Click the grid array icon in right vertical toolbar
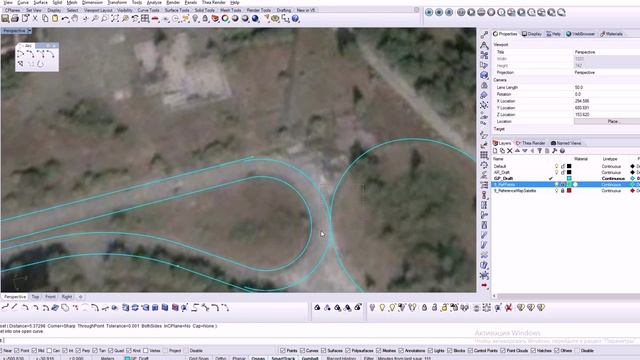This screenshot has height=360, width=640. (484, 155)
